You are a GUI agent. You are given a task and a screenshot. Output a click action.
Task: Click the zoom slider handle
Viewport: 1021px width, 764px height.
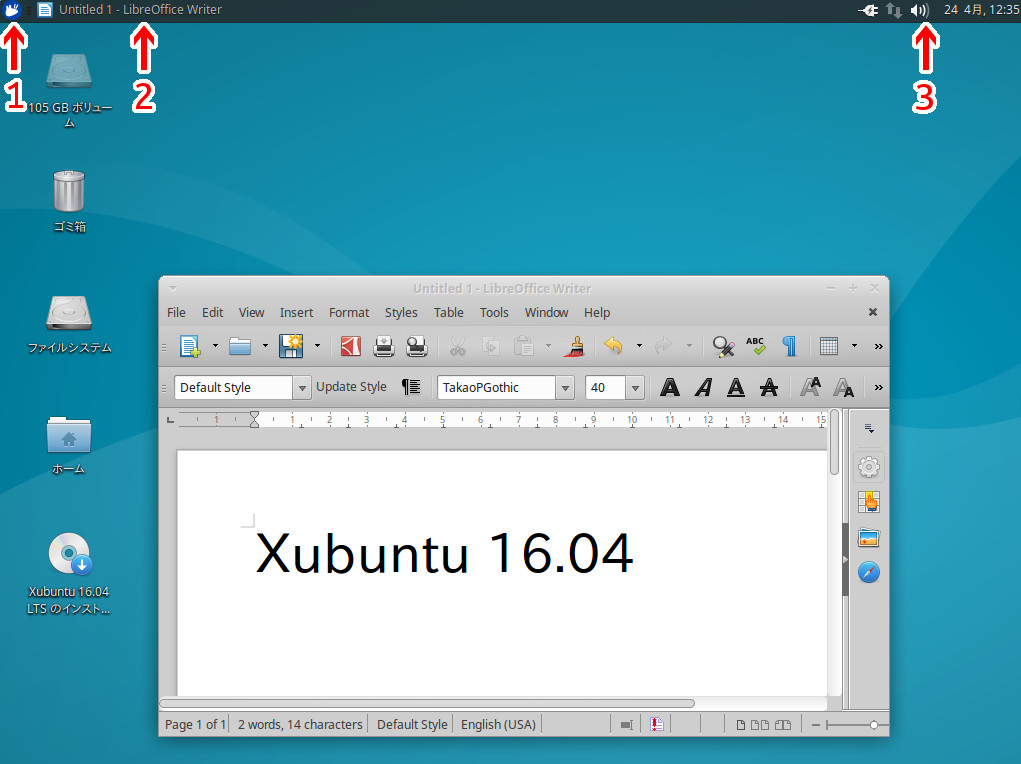pos(874,725)
